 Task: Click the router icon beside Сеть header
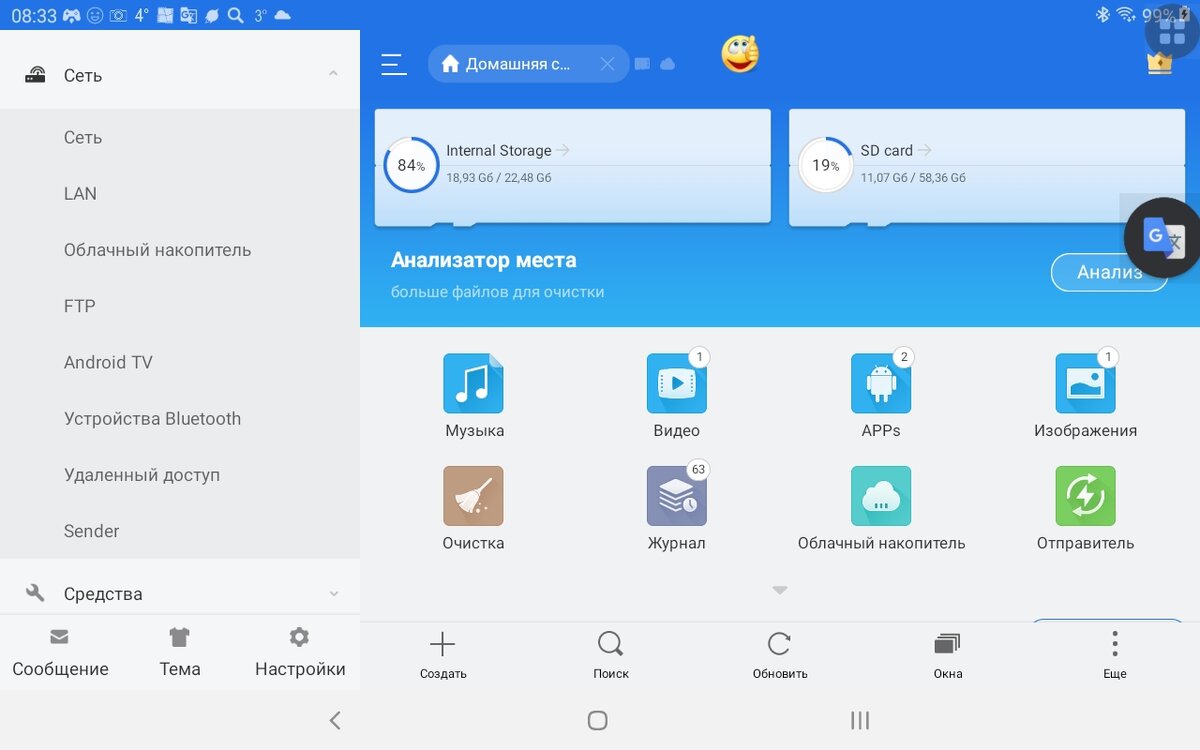click(x=35, y=74)
